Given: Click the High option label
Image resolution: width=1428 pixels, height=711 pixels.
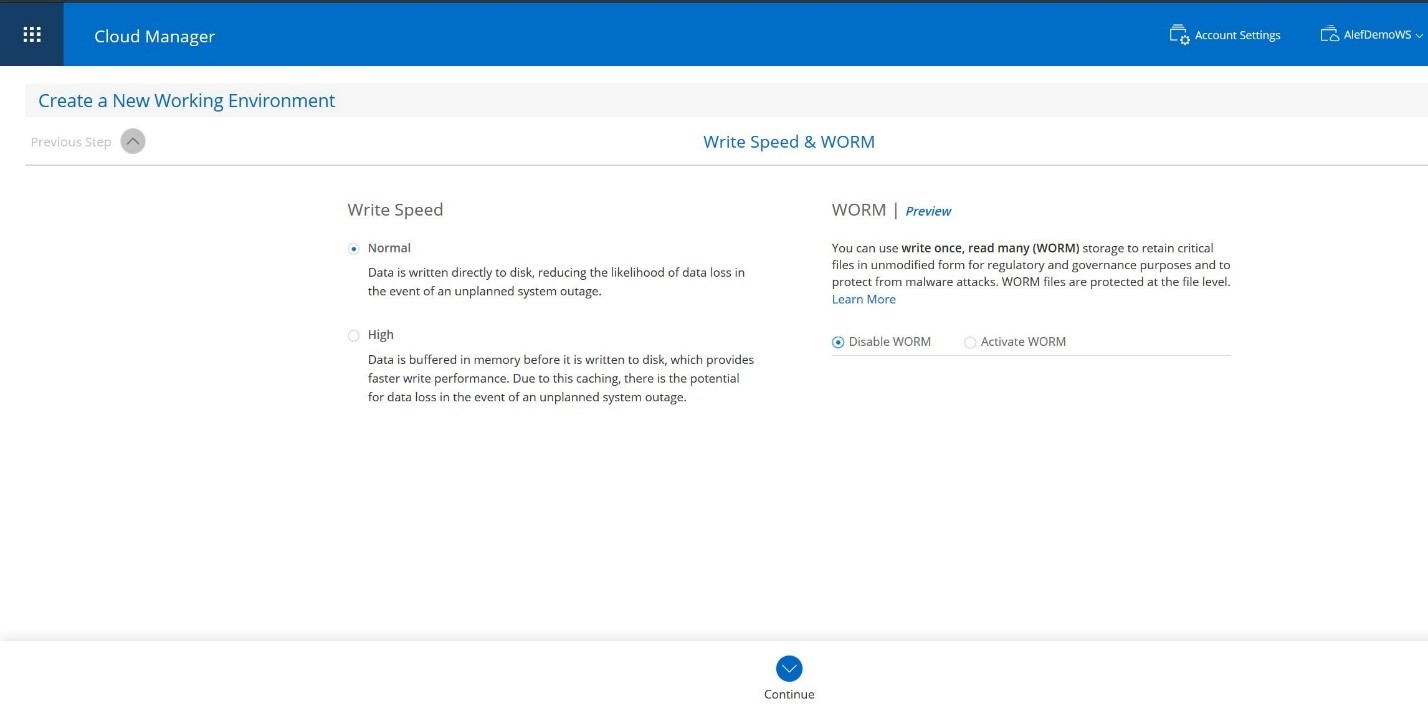Looking at the screenshot, I should pos(381,335).
